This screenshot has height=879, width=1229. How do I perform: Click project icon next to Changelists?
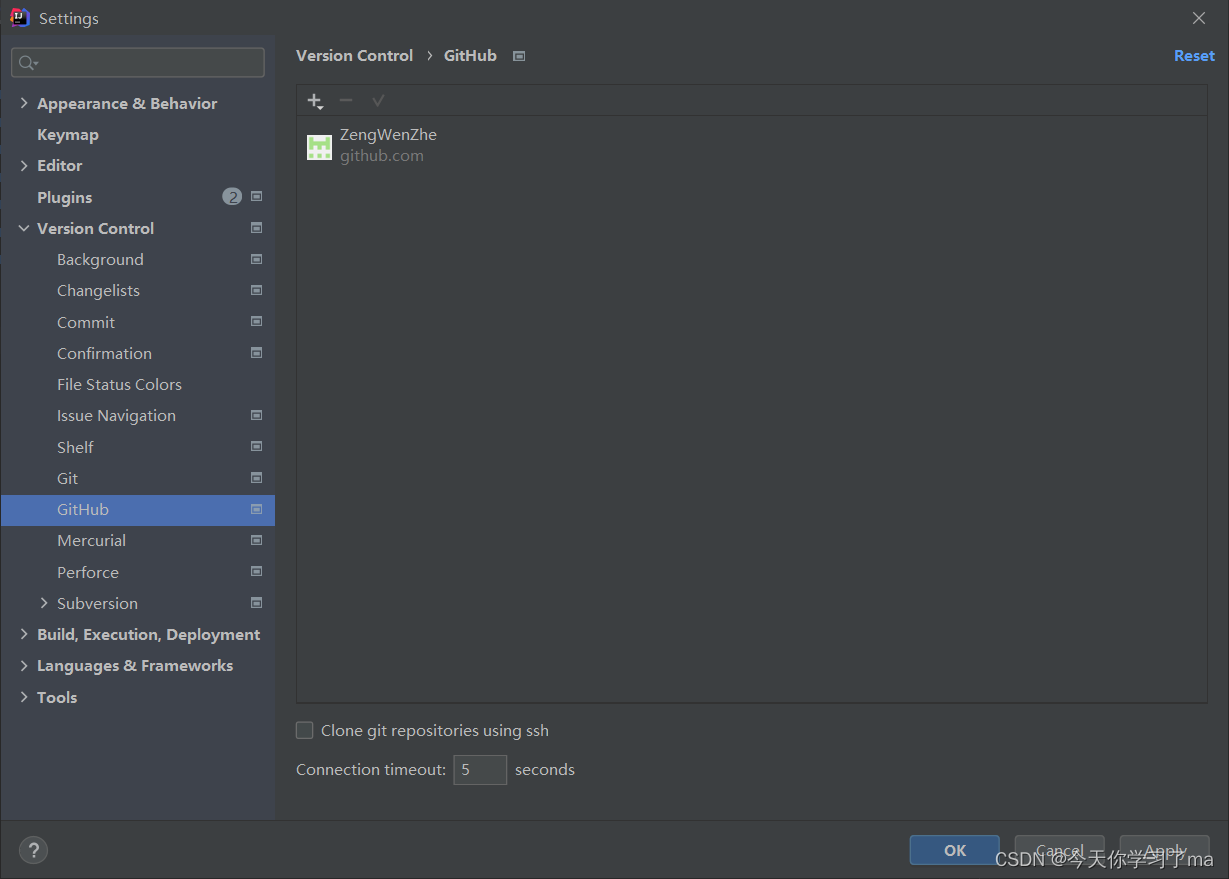click(x=257, y=290)
